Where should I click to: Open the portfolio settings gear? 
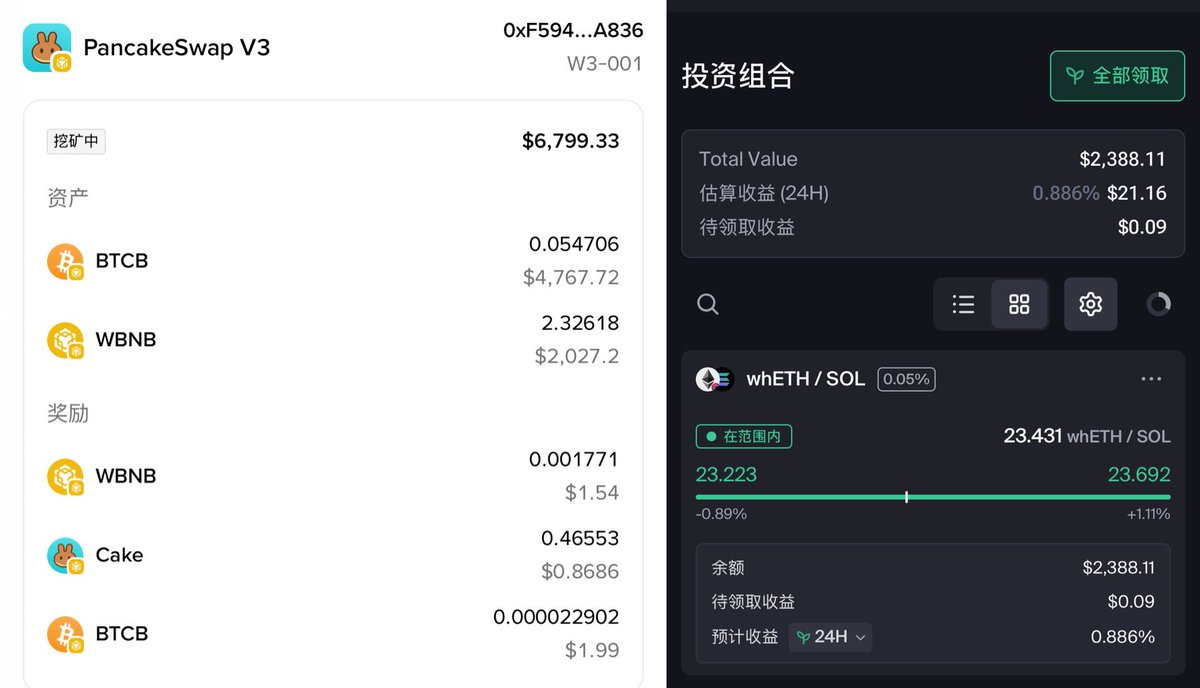(1090, 304)
